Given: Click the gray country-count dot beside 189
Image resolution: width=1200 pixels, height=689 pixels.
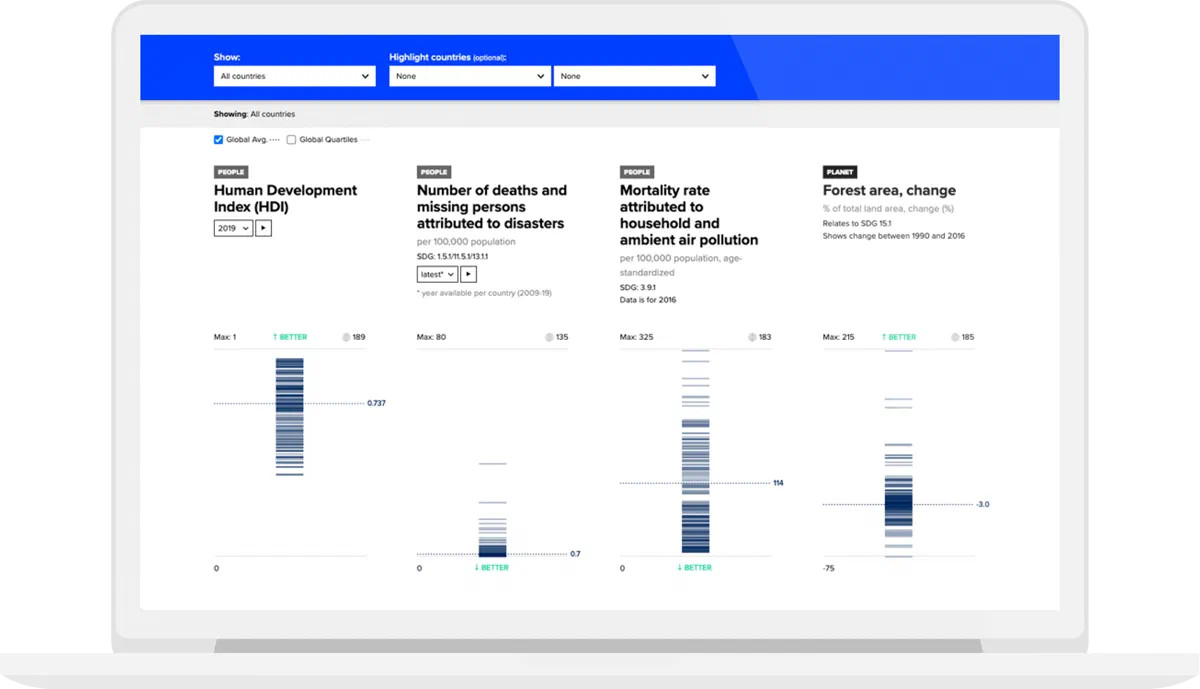Looking at the screenshot, I should click(346, 337).
